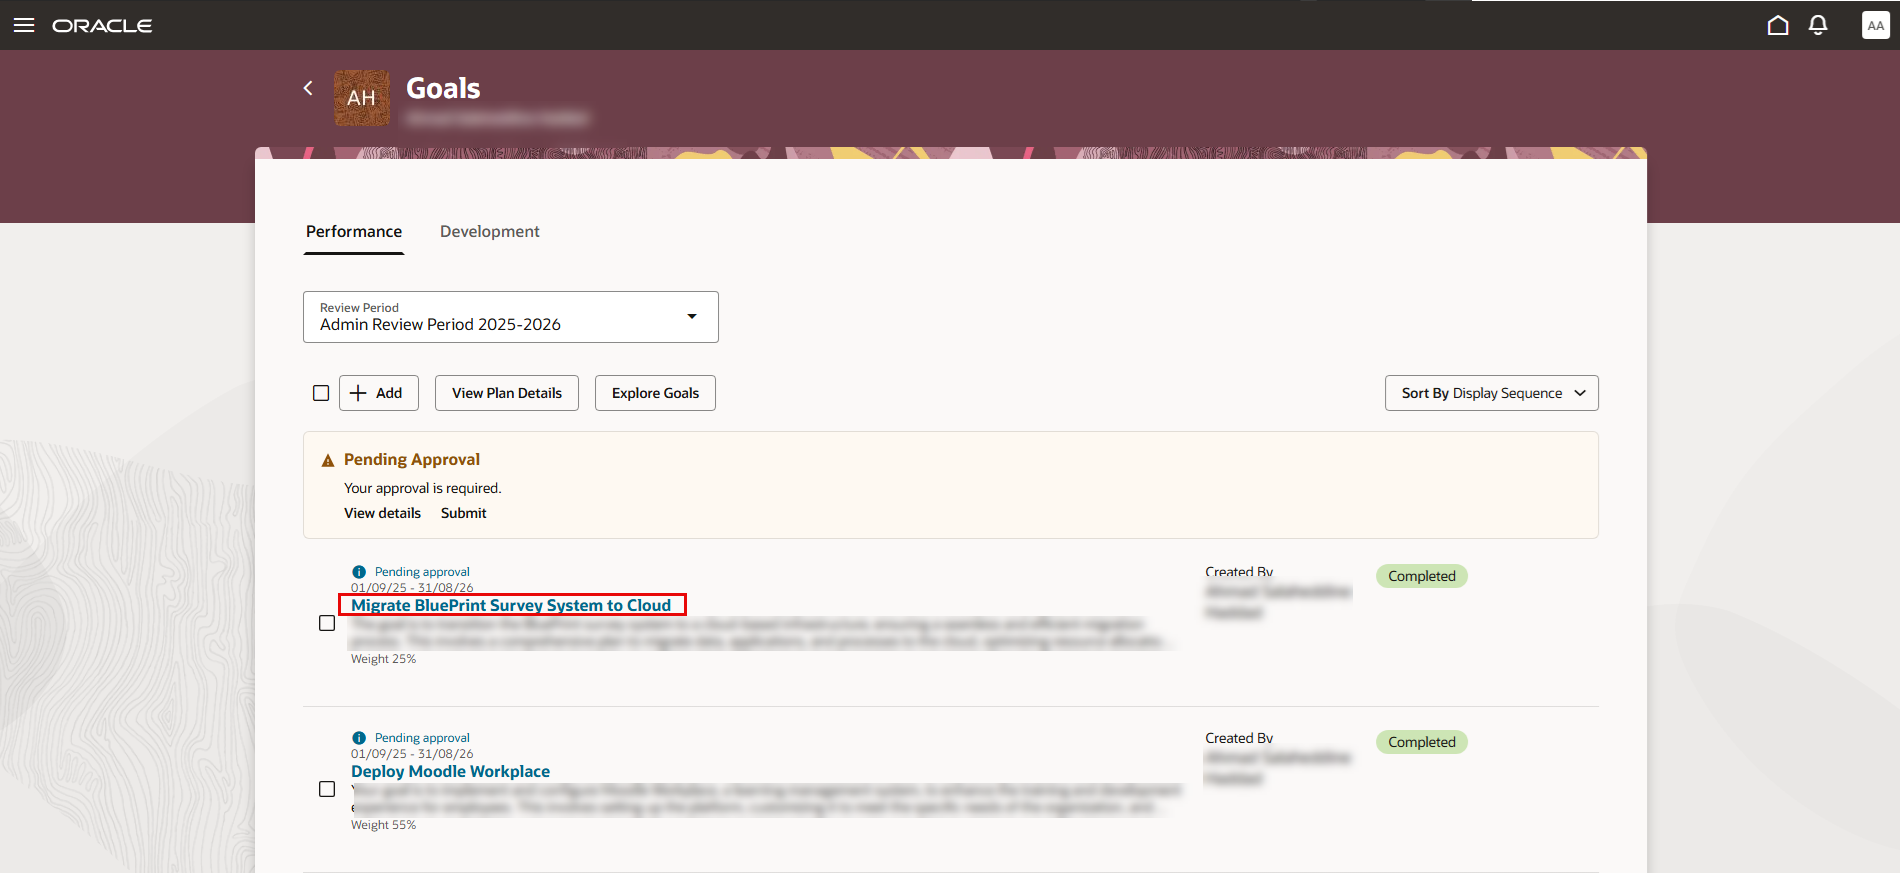Check the Migrate BluePrint Survey System goal checkbox
1900x873 pixels.
(x=327, y=623)
